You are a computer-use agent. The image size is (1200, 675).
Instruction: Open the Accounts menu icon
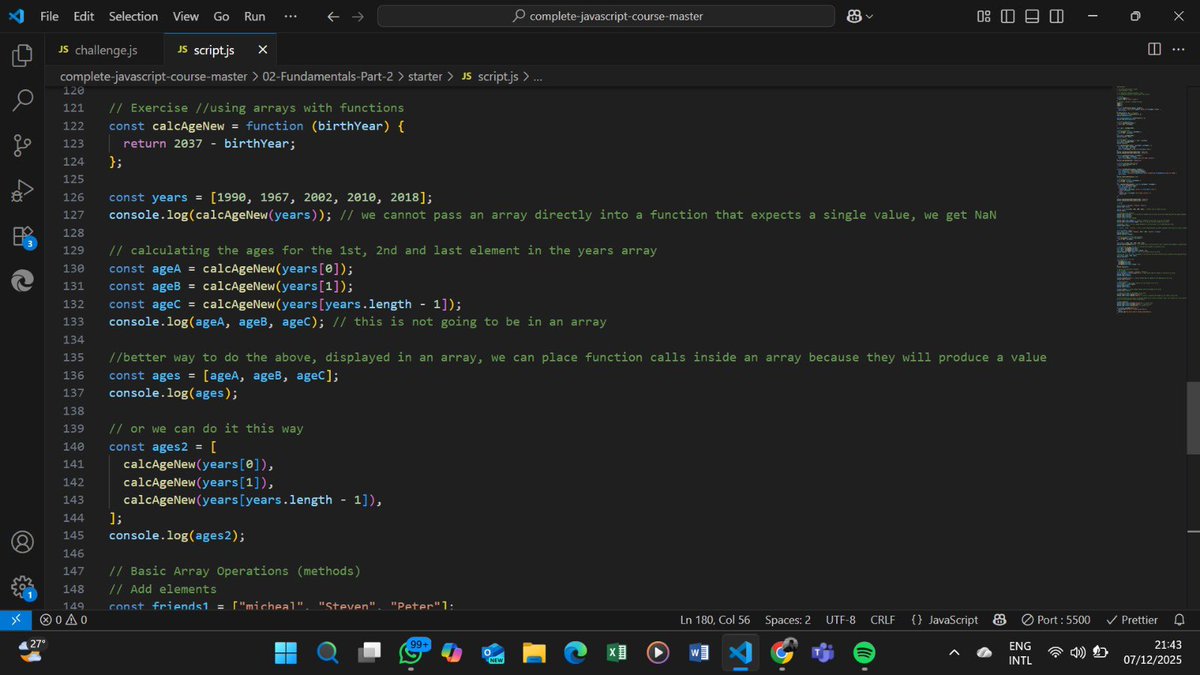(22, 542)
